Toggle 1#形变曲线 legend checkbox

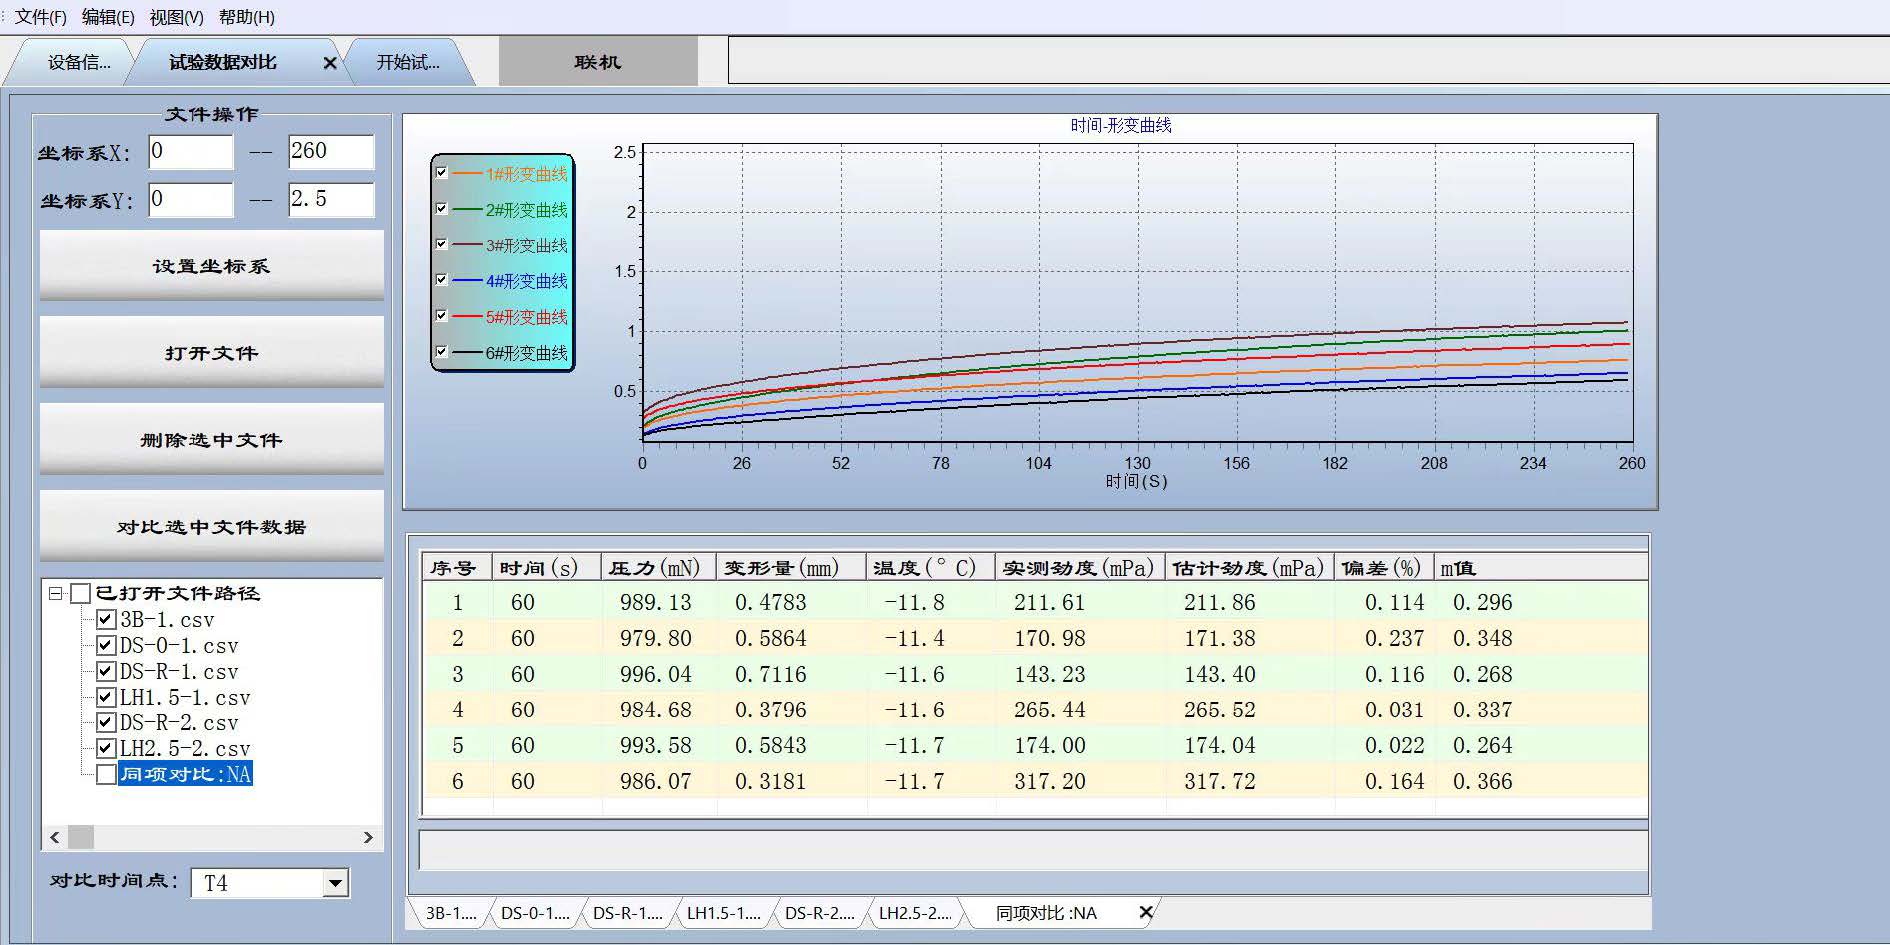point(441,172)
